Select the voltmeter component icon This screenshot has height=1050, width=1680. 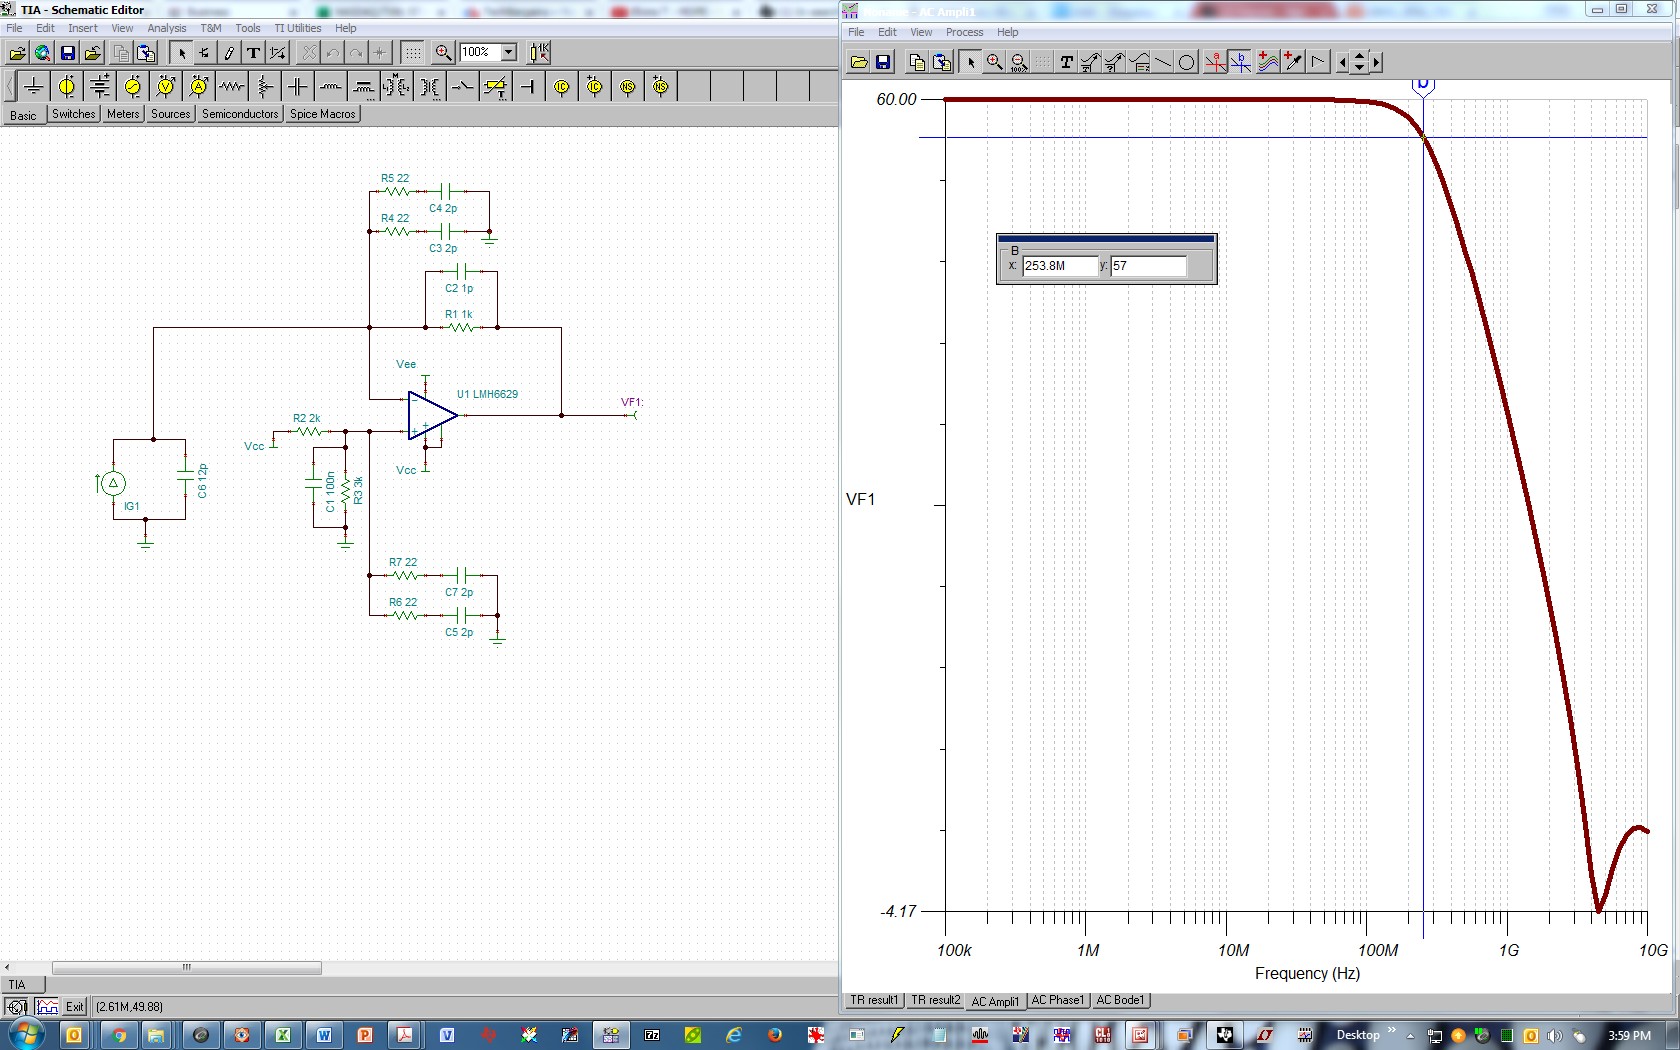tap(166, 87)
